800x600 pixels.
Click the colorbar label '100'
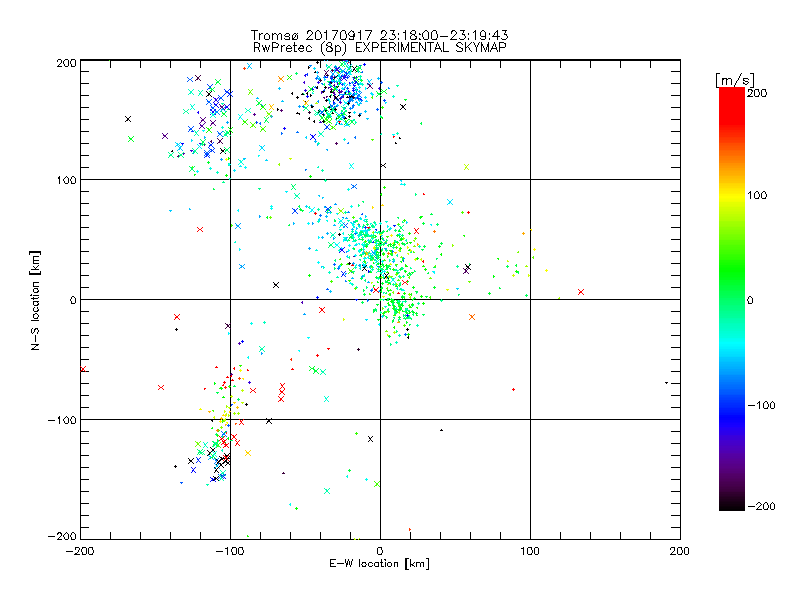[757, 195]
